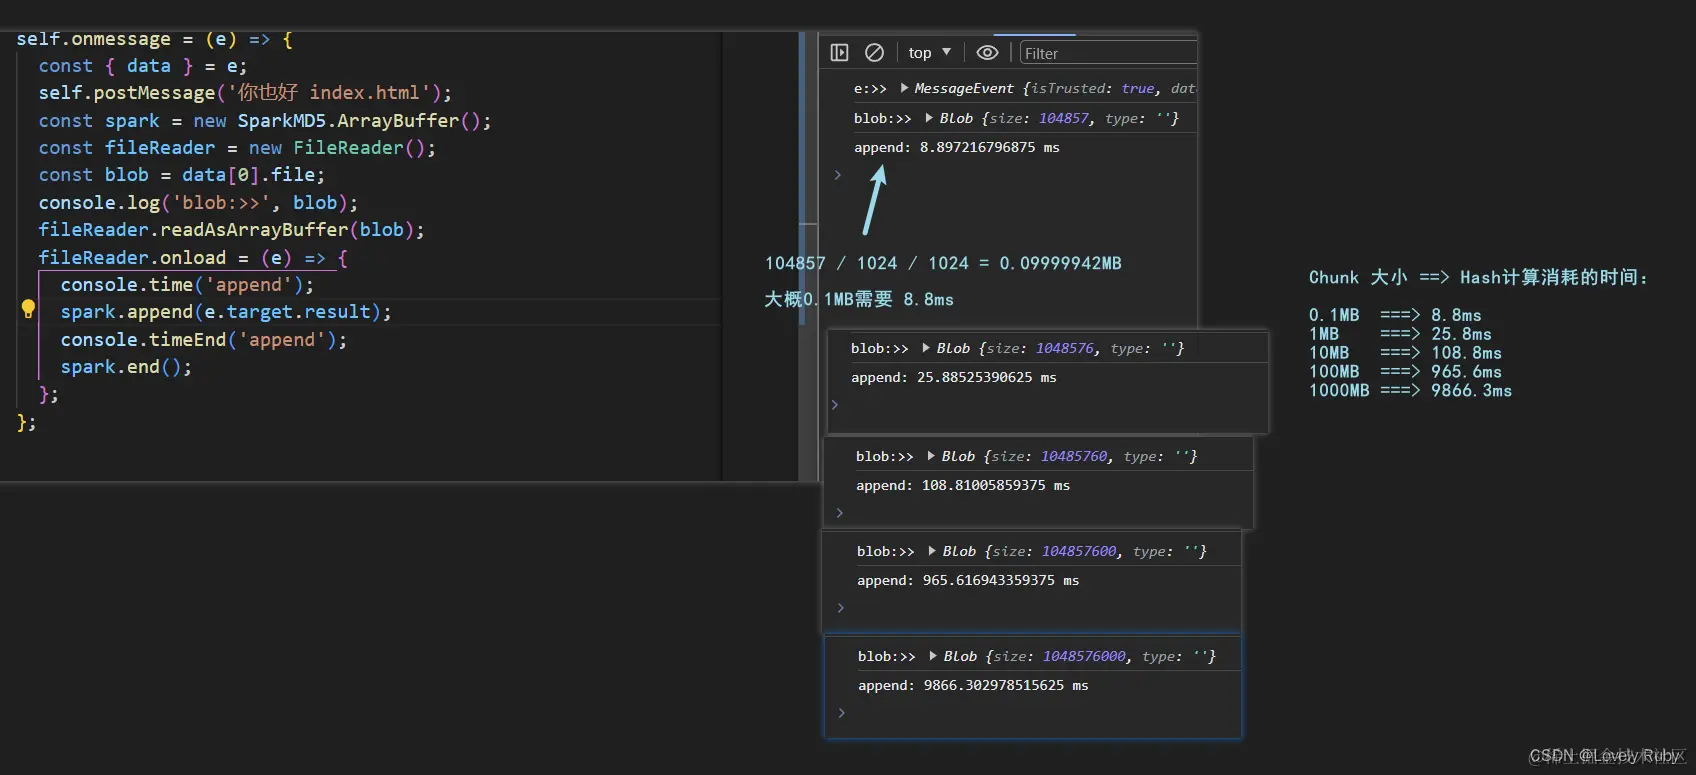Clear the console with the ban icon
Image resolution: width=1696 pixels, height=775 pixels.
874,53
